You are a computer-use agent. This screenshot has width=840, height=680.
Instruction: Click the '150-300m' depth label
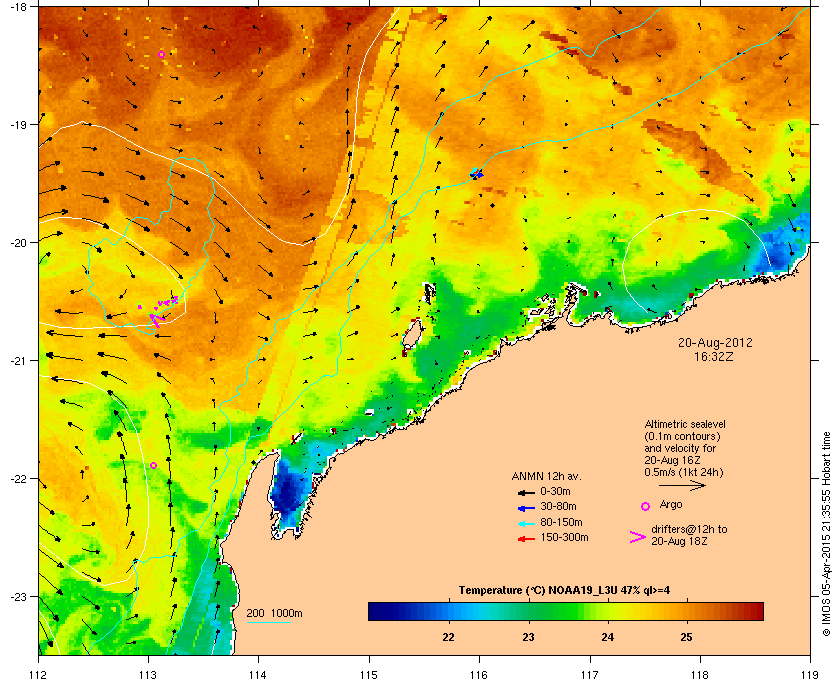point(564,537)
